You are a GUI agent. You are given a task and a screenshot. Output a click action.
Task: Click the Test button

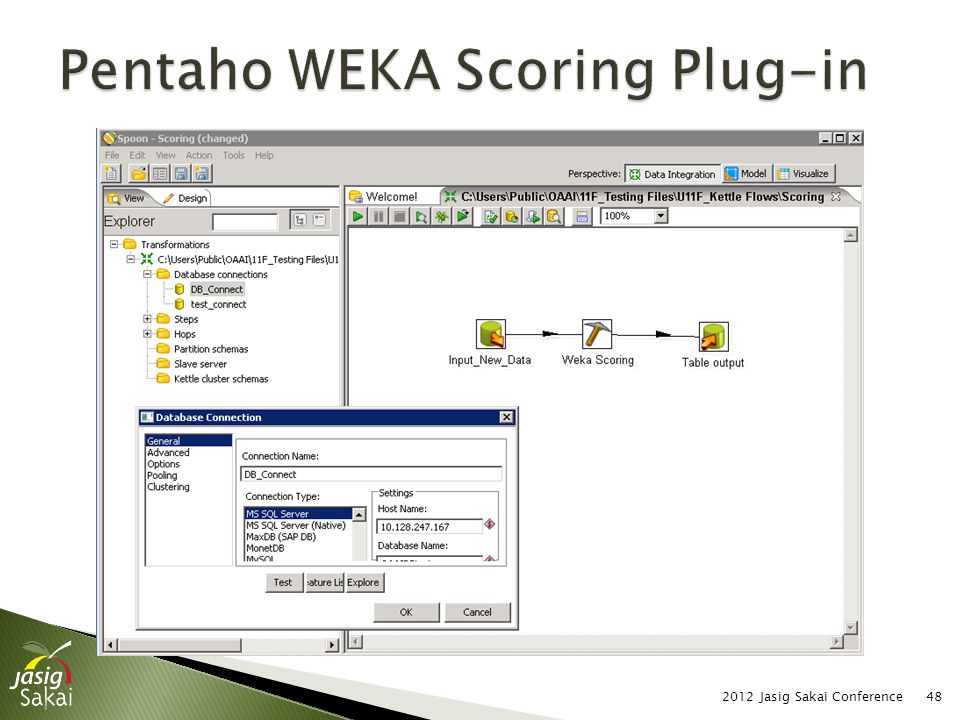coord(283,582)
